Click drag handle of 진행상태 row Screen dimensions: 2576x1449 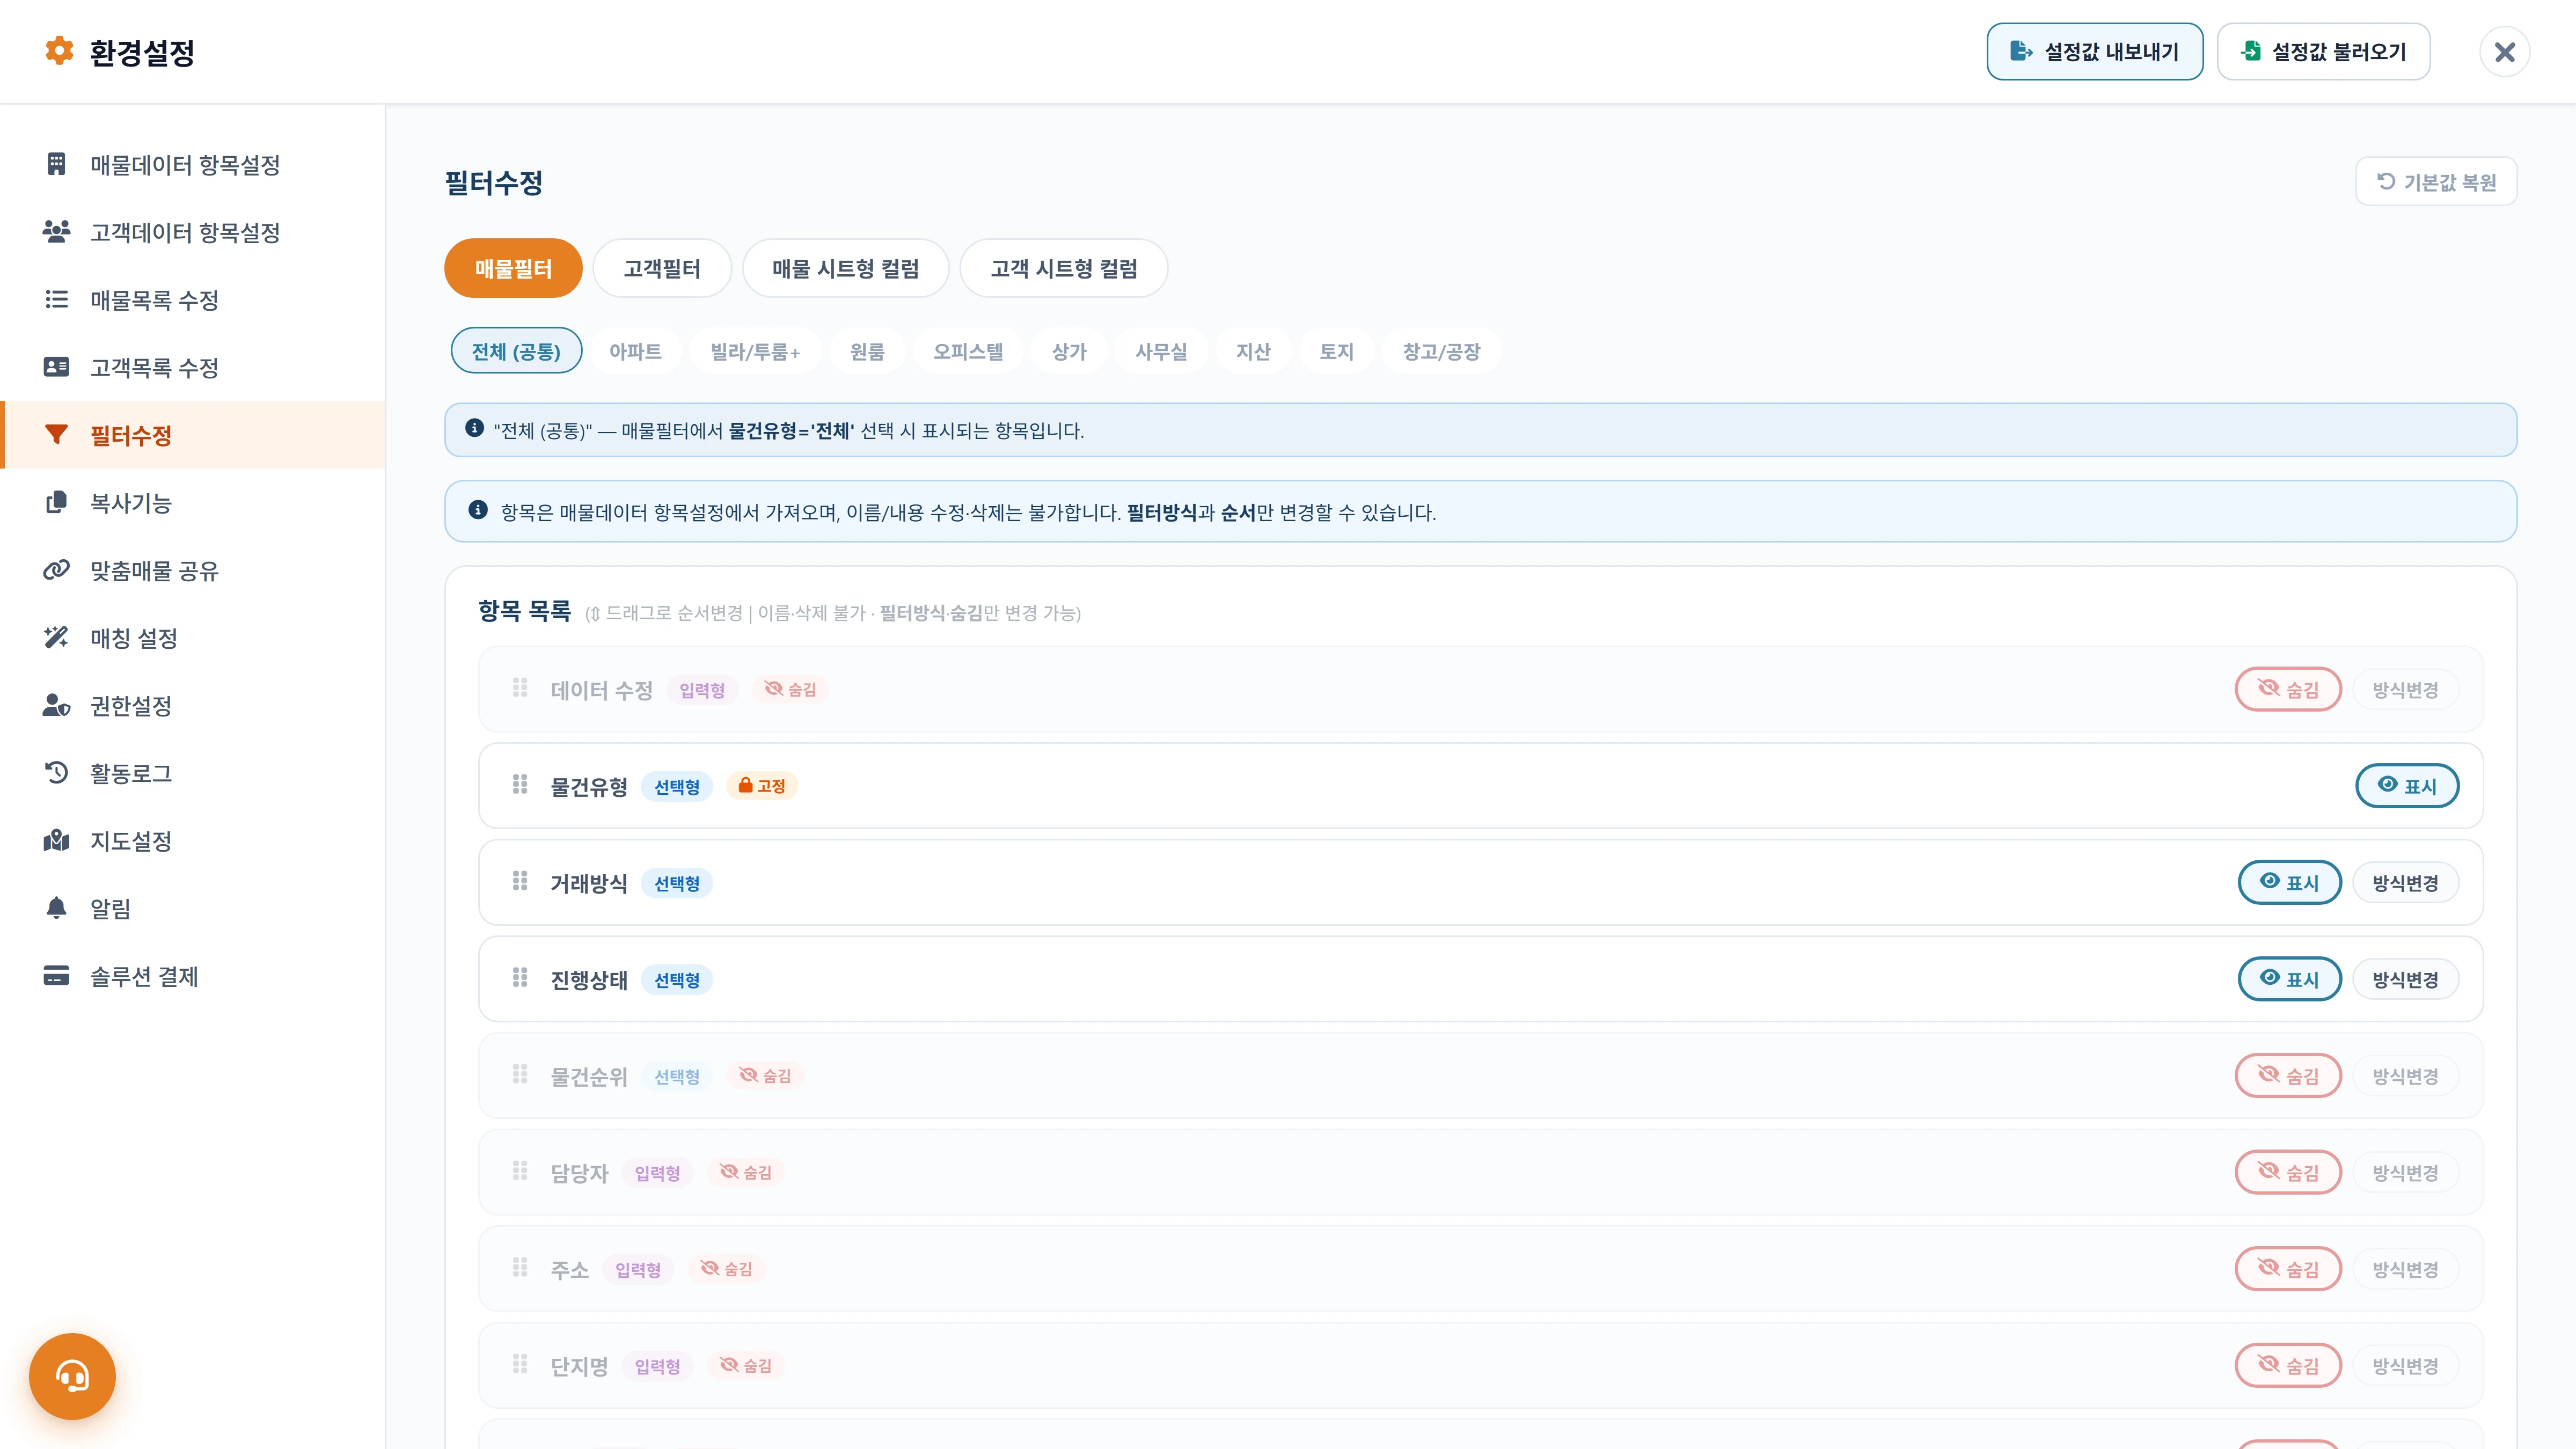click(x=520, y=977)
